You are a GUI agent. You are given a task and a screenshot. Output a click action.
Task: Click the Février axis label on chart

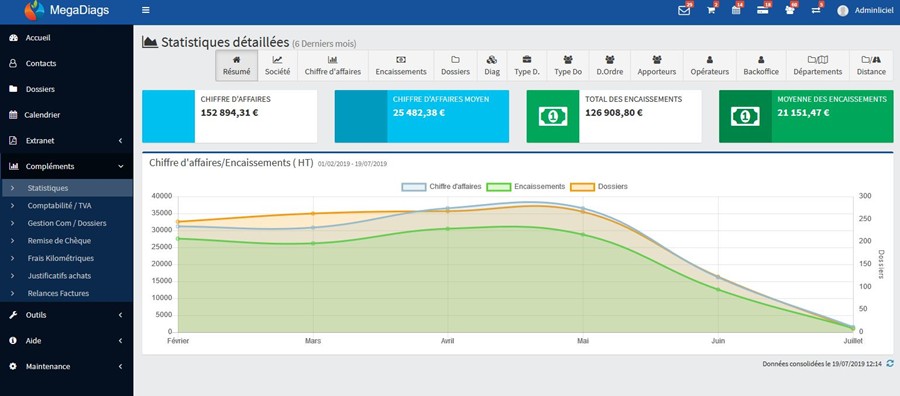point(178,341)
